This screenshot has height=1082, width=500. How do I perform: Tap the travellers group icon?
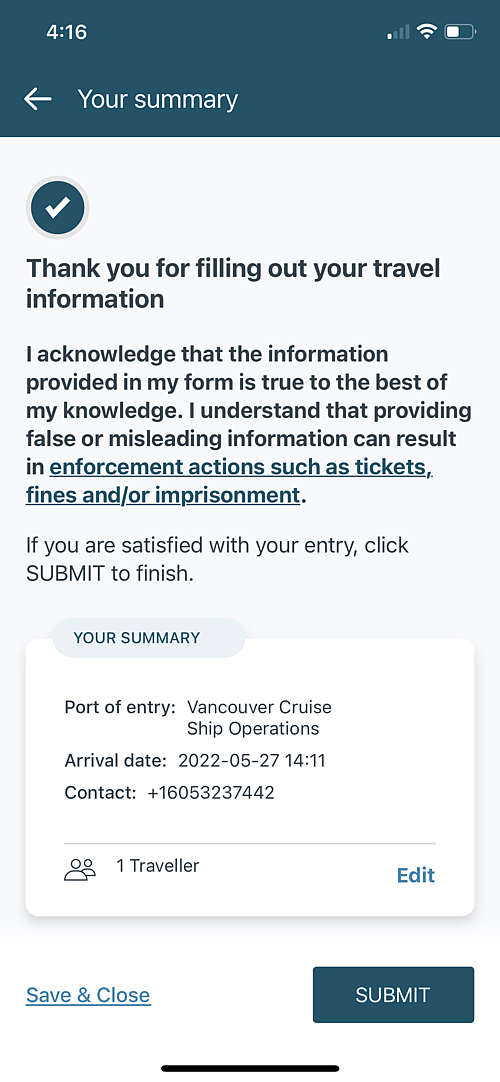click(79, 869)
